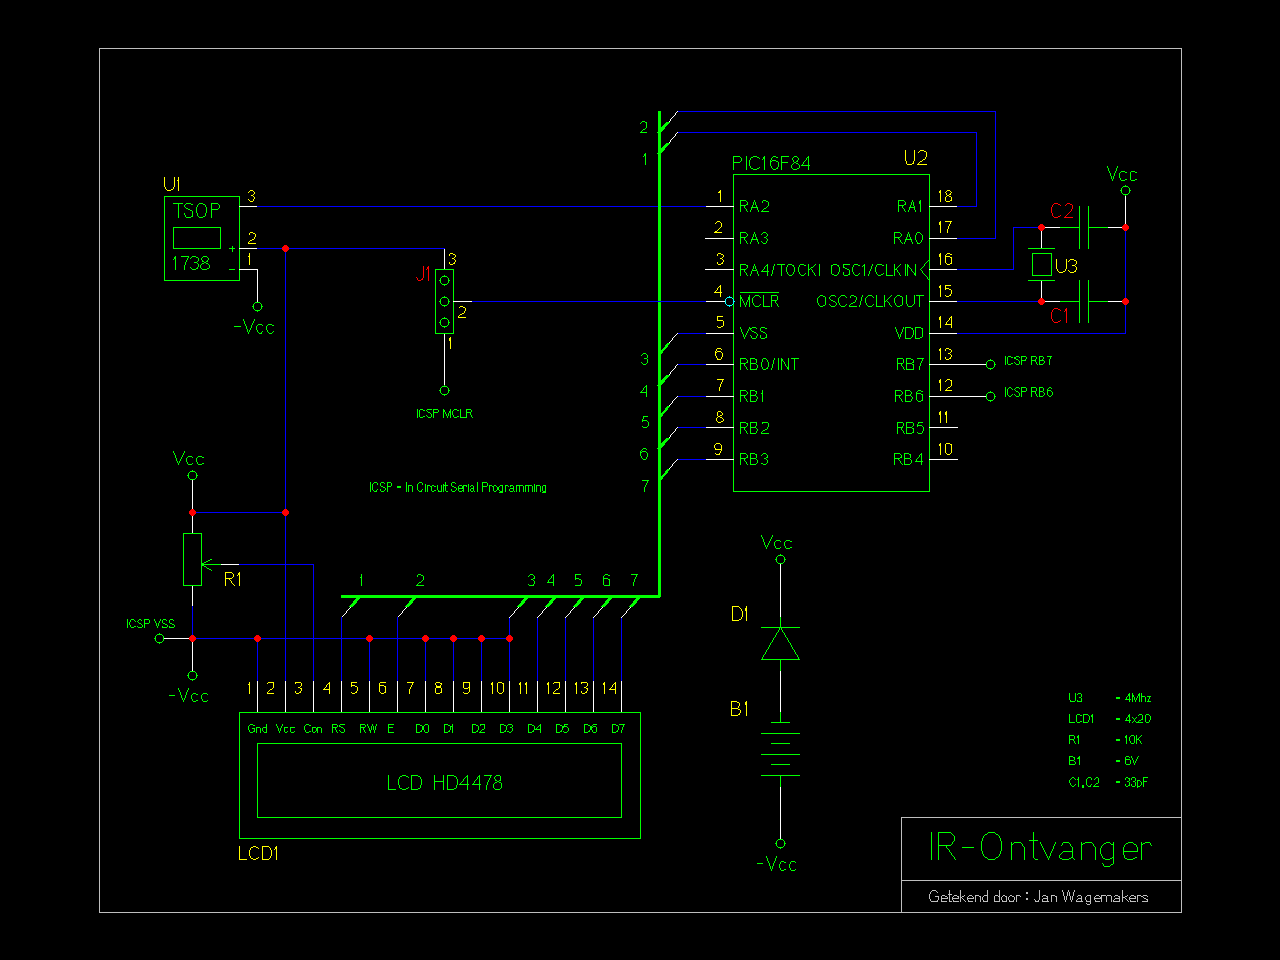Select the legend entry 'B1 - 6V'
The height and width of the screenshot is (960, 1280).
point(1103,761)
